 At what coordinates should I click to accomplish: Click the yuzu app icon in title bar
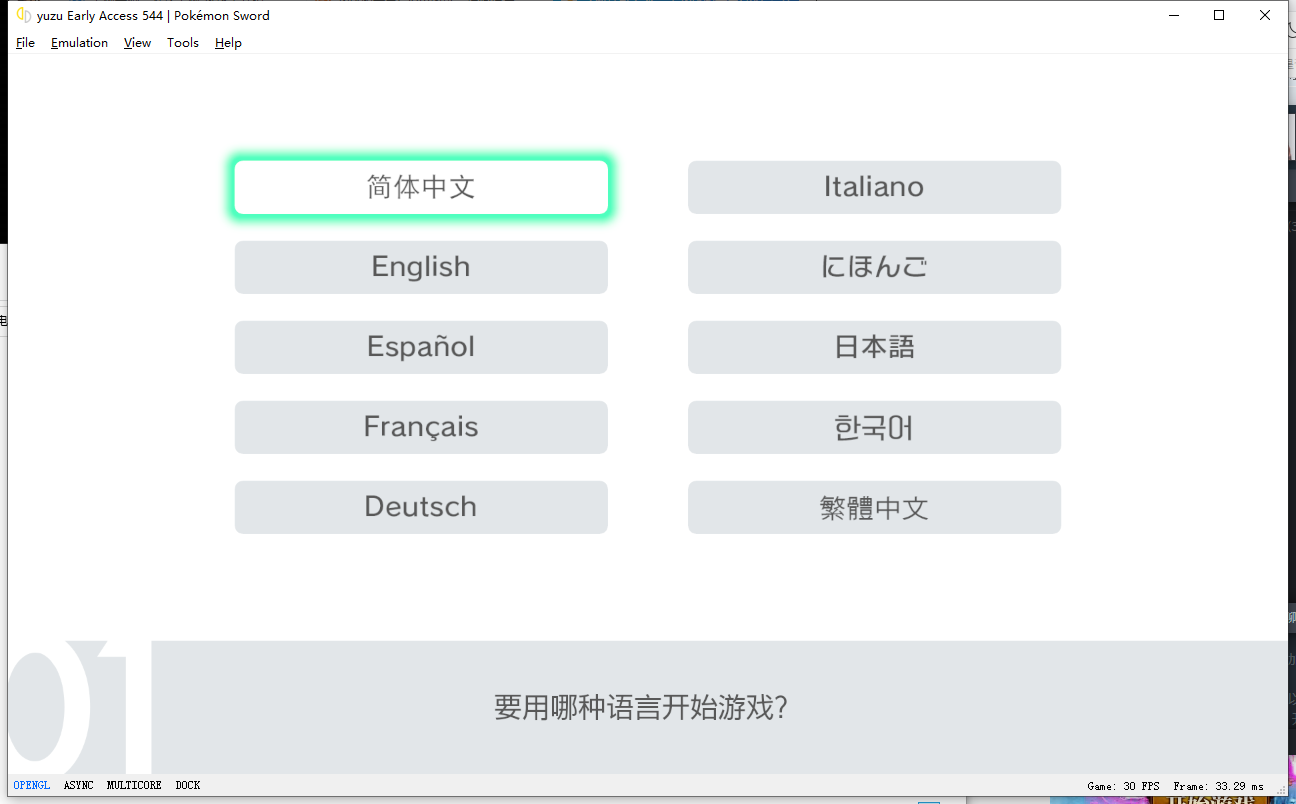24,15
